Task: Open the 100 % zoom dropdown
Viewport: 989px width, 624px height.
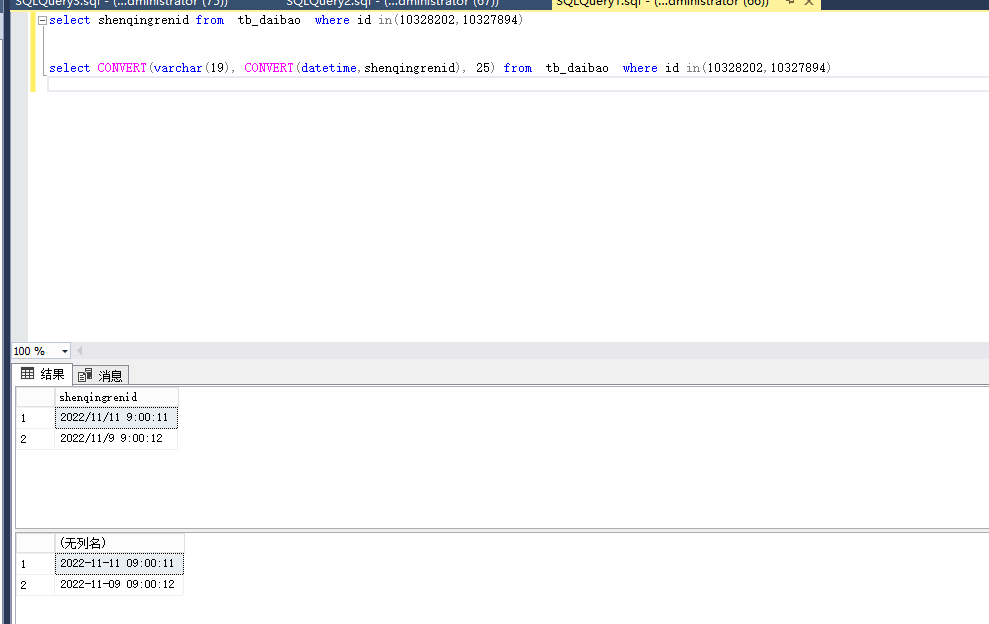Action: coord(65,351)
